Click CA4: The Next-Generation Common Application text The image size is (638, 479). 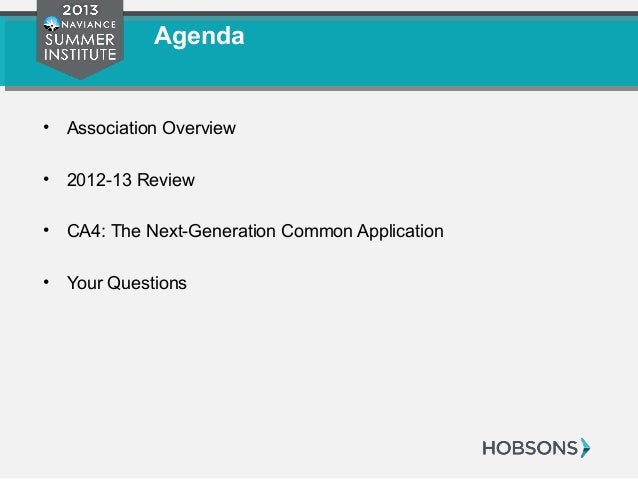(x=255, y=231)
